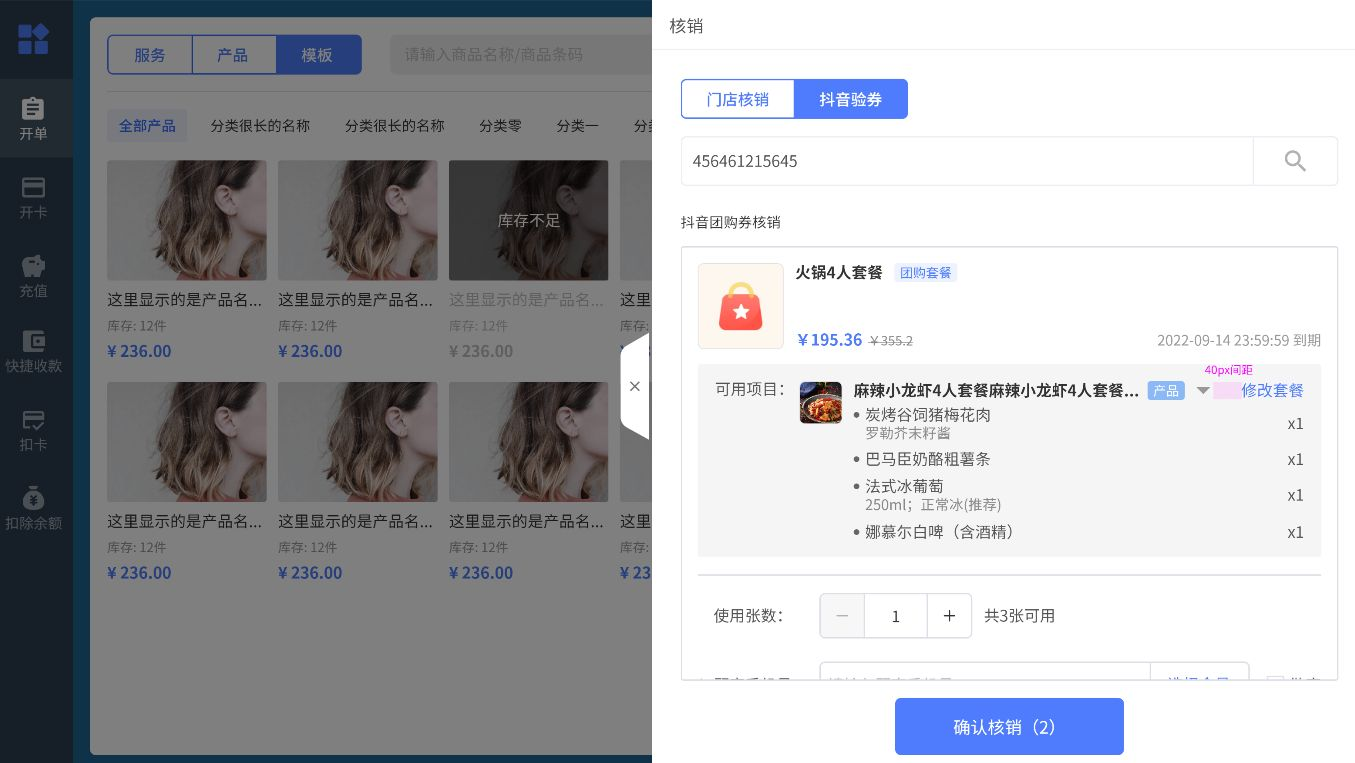Click the struck-through ¥355.2 original price
The height and width of the screenshot is (763, 1355).
(x=891, y=341)
